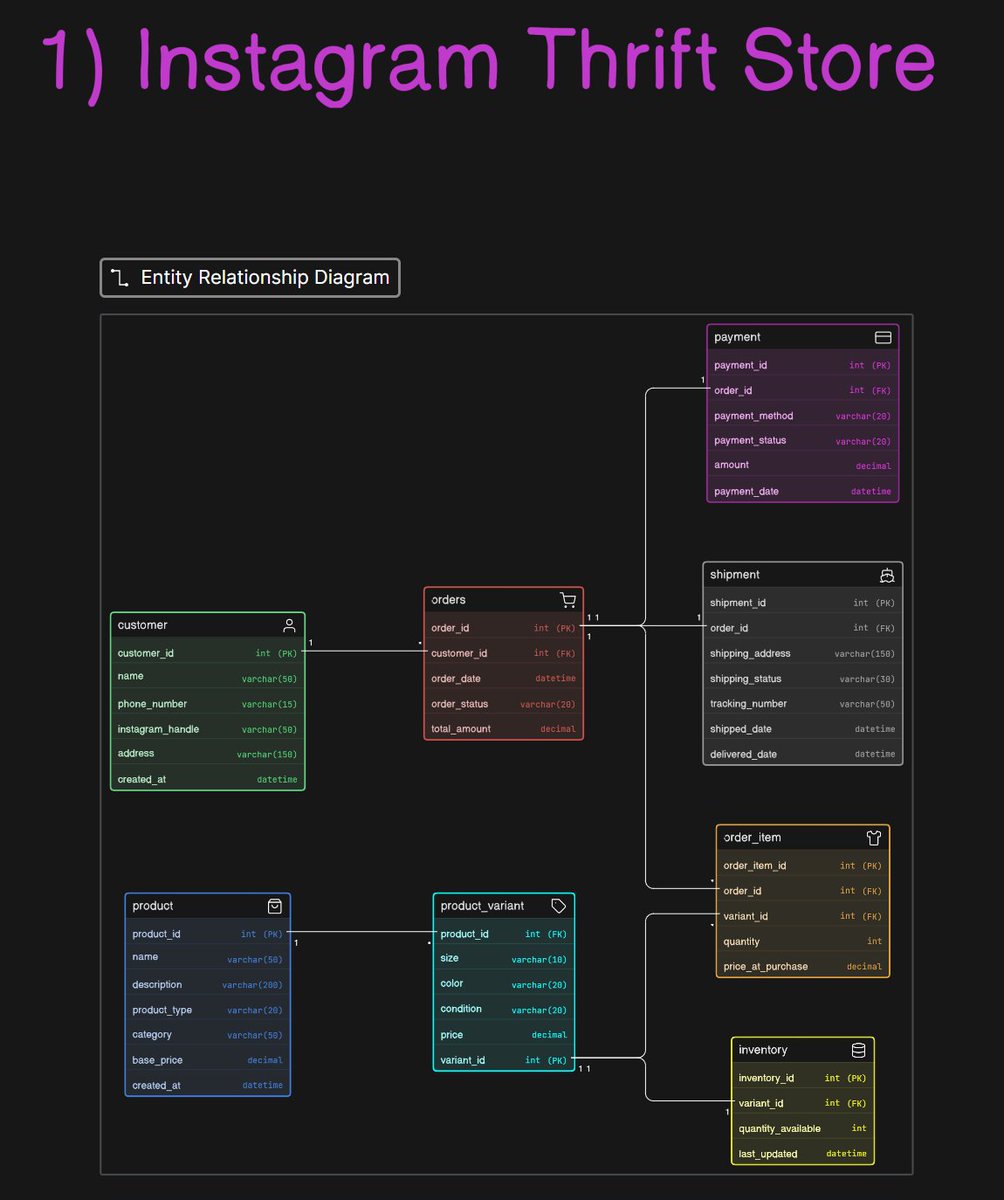
Task: Click product_type row in product table
Action: point(208,1010)
